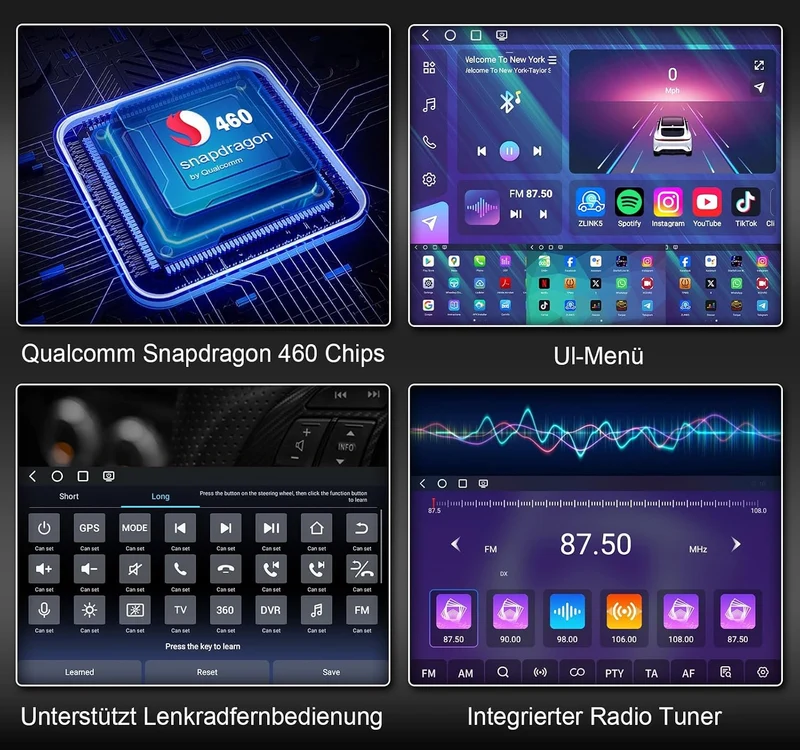Select the 106.00 radio preset
Image resolution: width=800 pixels, height=750 pixels.
pyautogui.click(x=624, y=618)
